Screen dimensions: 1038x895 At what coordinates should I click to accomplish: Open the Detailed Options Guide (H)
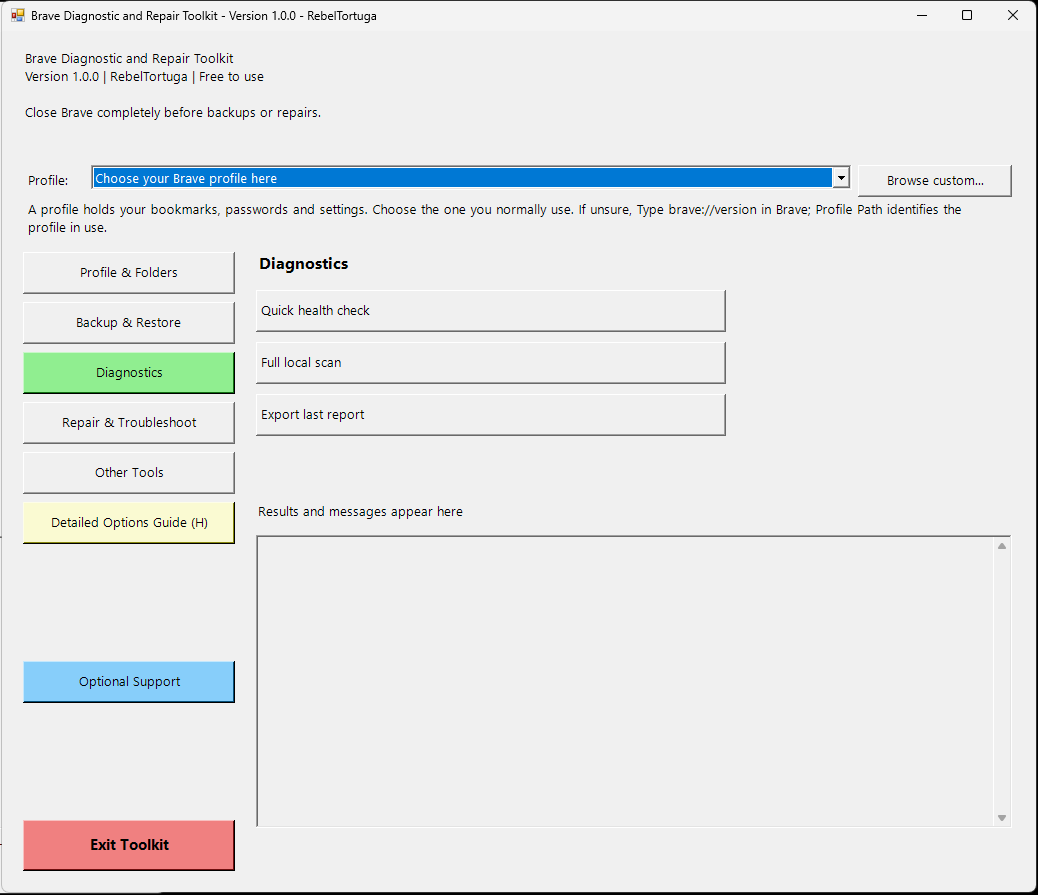click(129, 522)
